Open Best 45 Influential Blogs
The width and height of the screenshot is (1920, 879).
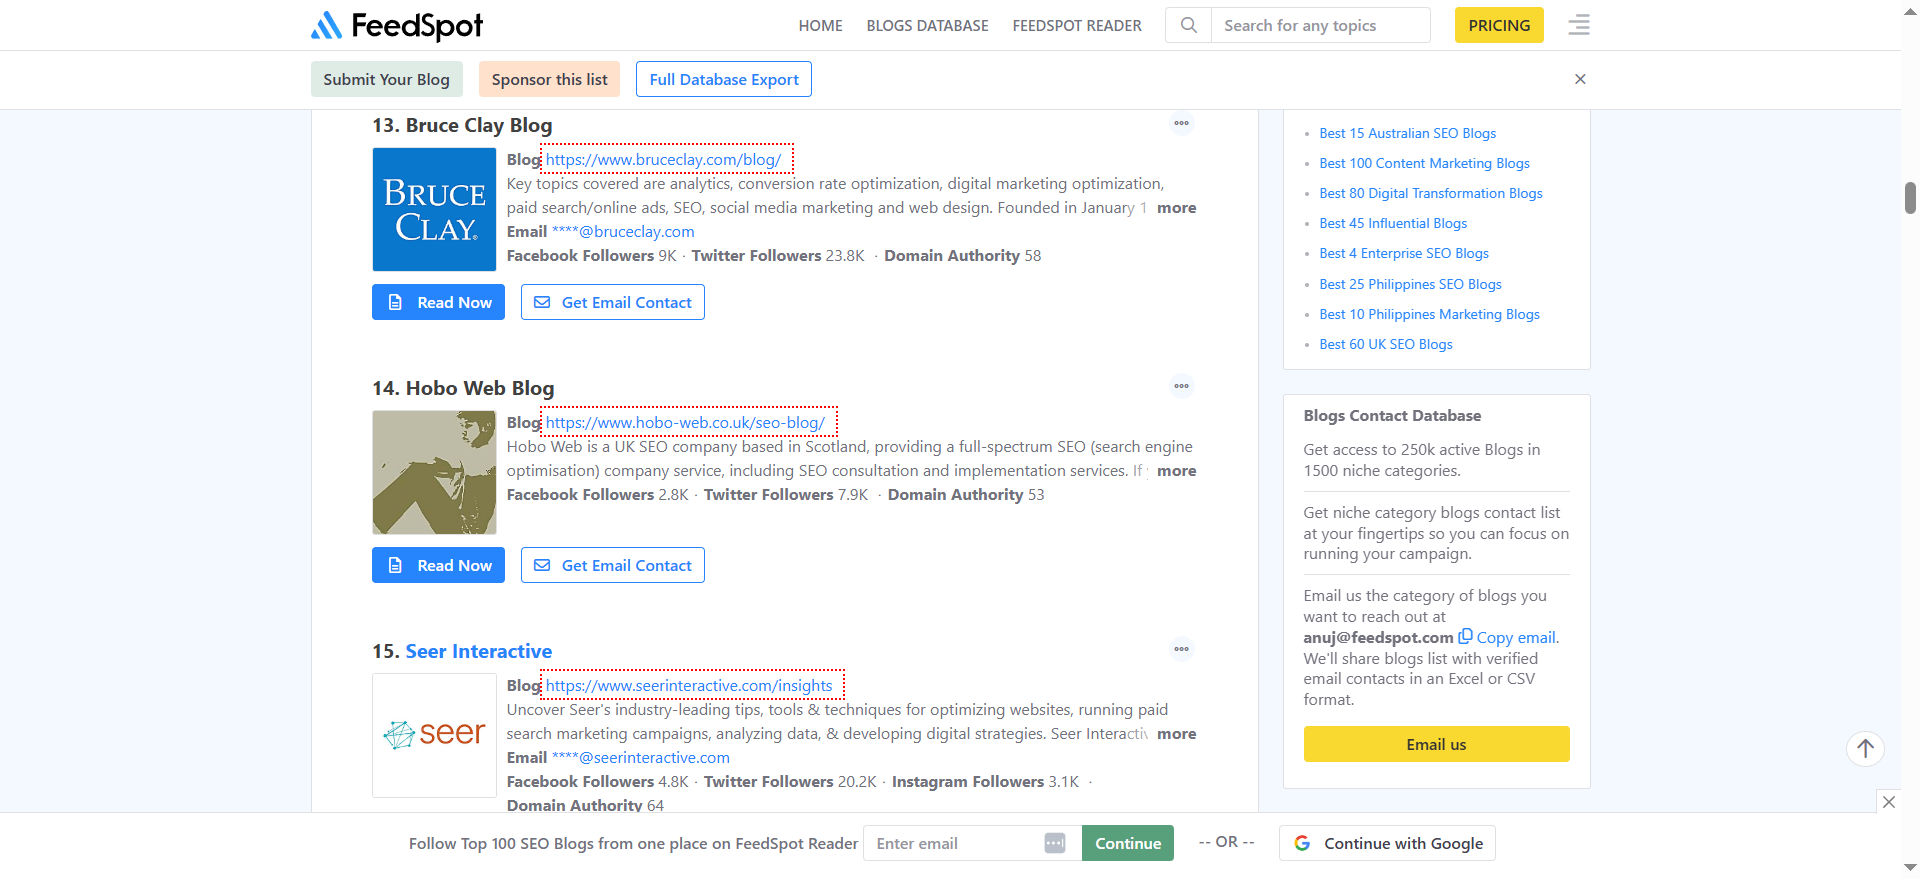coord(1393,223)
